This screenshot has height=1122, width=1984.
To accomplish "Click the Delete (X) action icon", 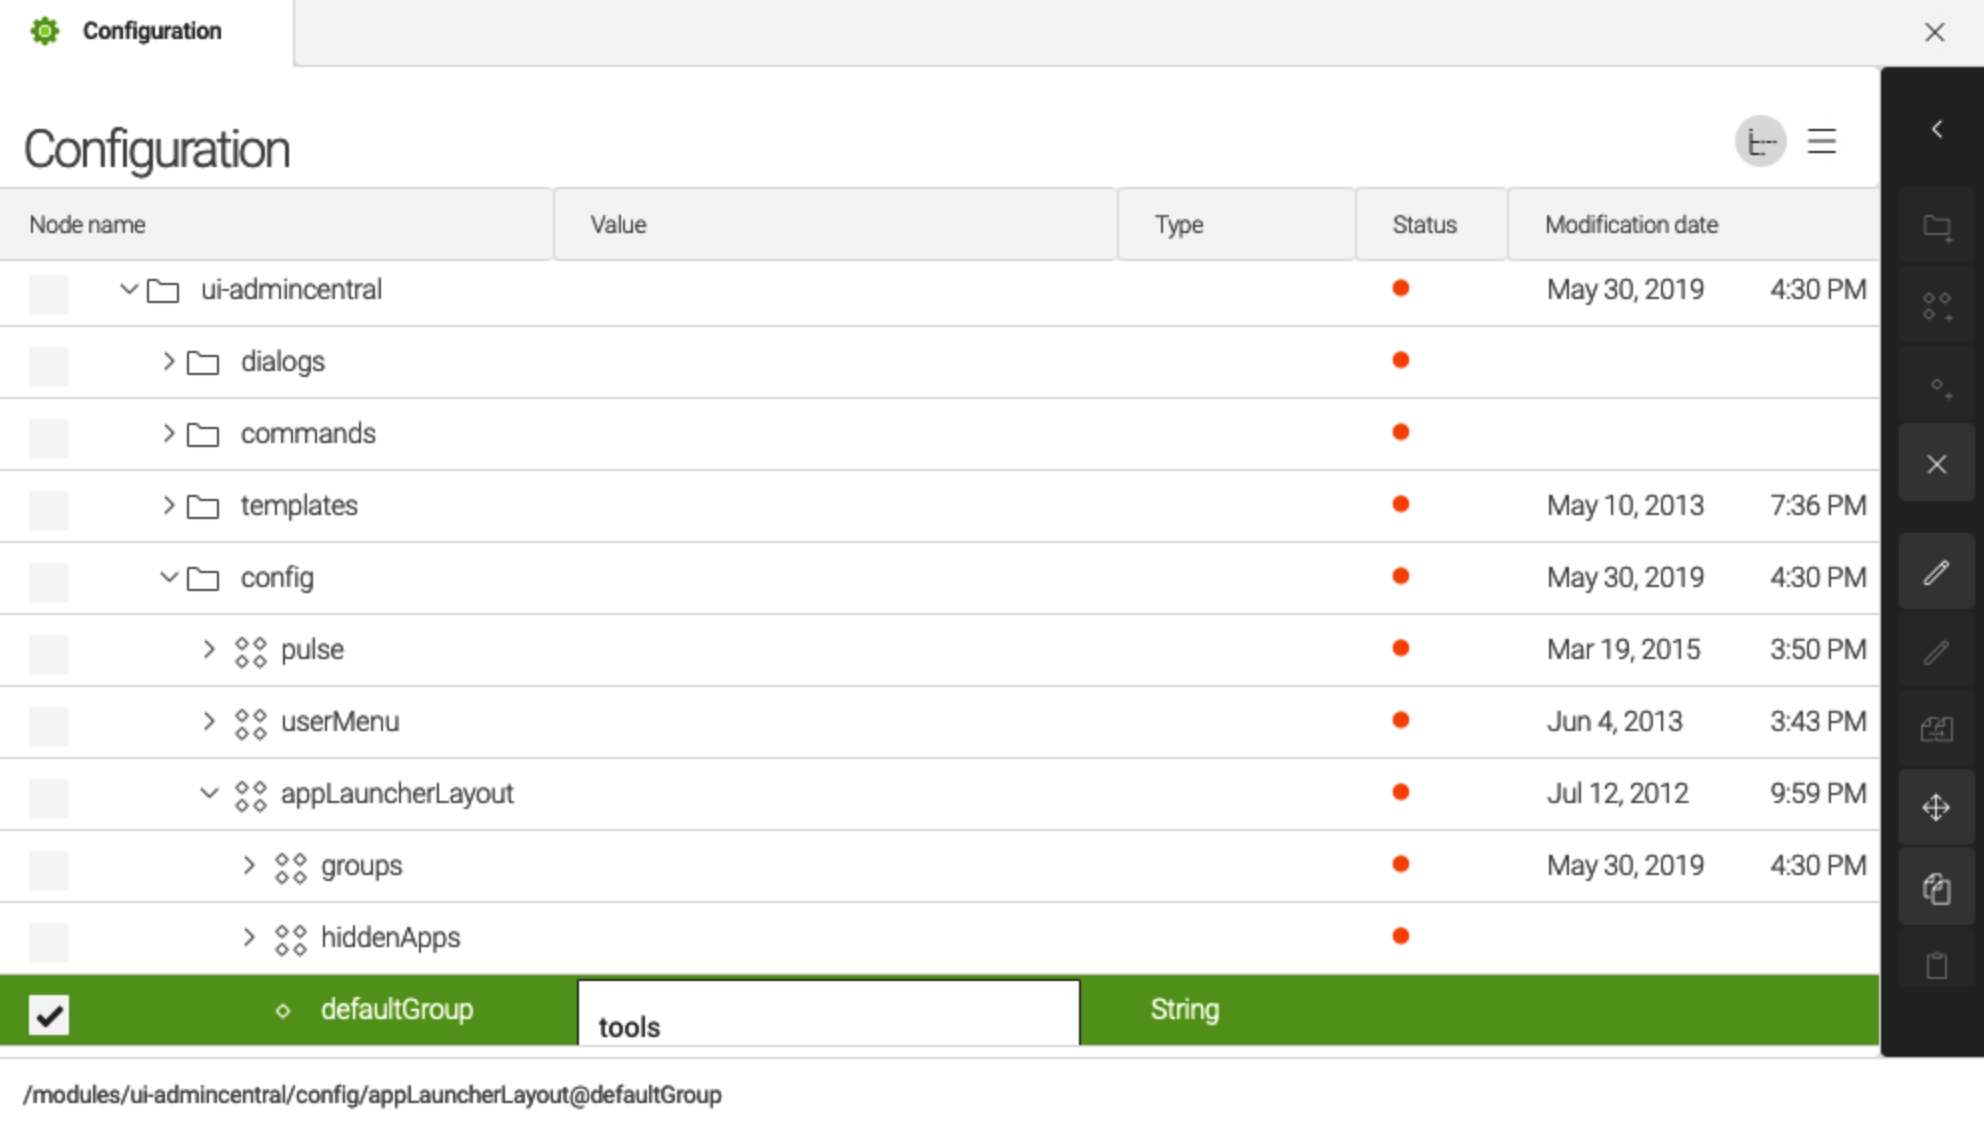I will tap(1937, 464).
